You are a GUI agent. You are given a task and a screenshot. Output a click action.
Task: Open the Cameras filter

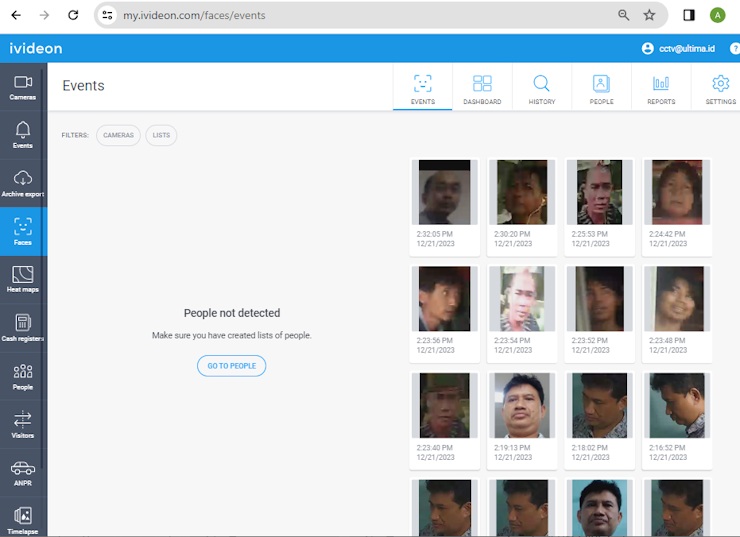(118, 135)
